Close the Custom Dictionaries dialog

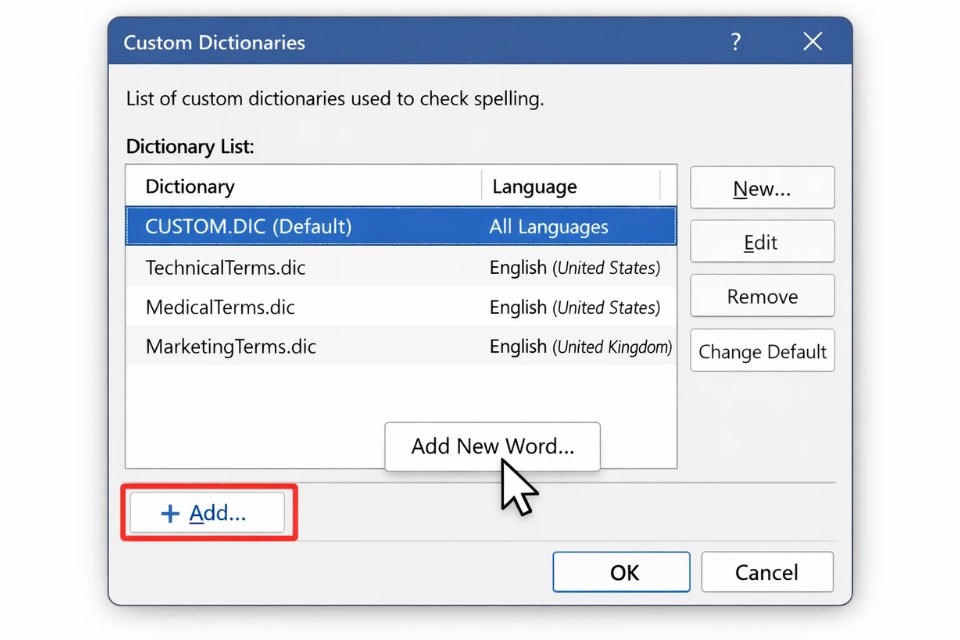click(812, 41)
